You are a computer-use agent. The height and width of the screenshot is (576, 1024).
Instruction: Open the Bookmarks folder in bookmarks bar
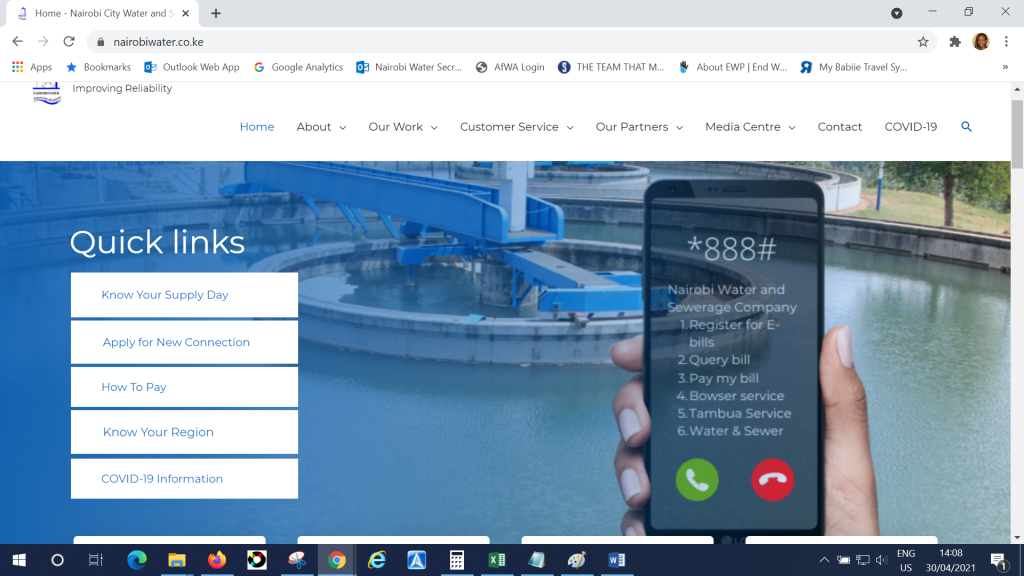[x=99, y=67]
